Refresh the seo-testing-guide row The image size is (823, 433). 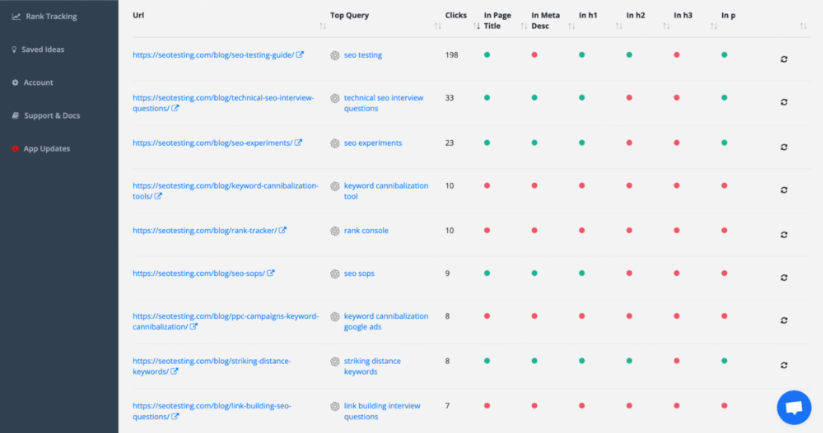tap(784, 59)
